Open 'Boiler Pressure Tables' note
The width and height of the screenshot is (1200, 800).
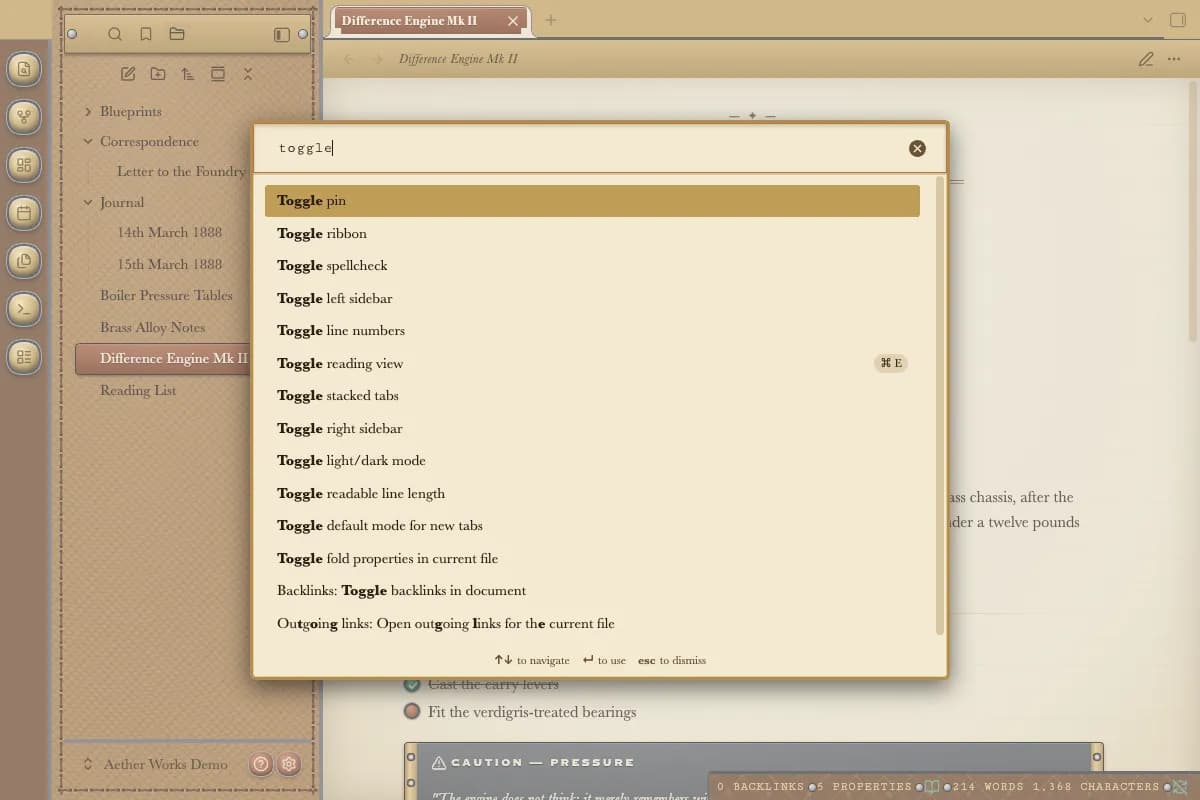(166, 296)
